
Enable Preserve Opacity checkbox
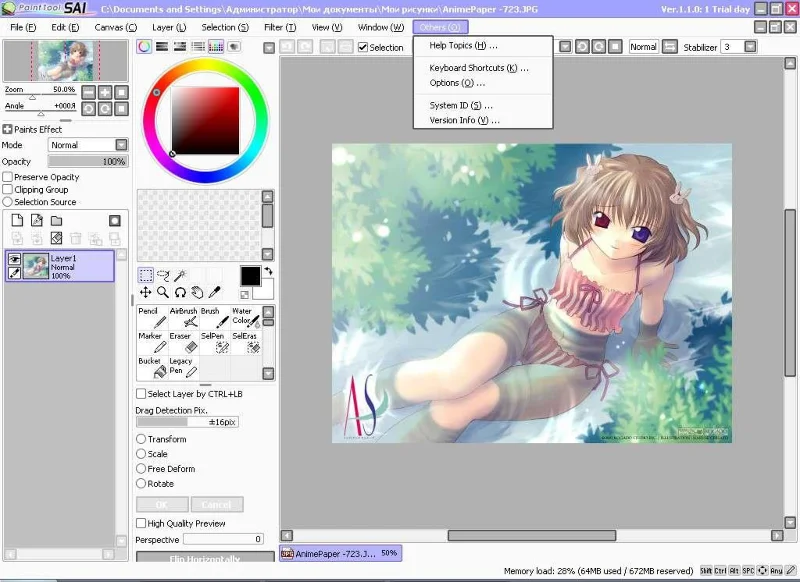[x=8, y=177]
